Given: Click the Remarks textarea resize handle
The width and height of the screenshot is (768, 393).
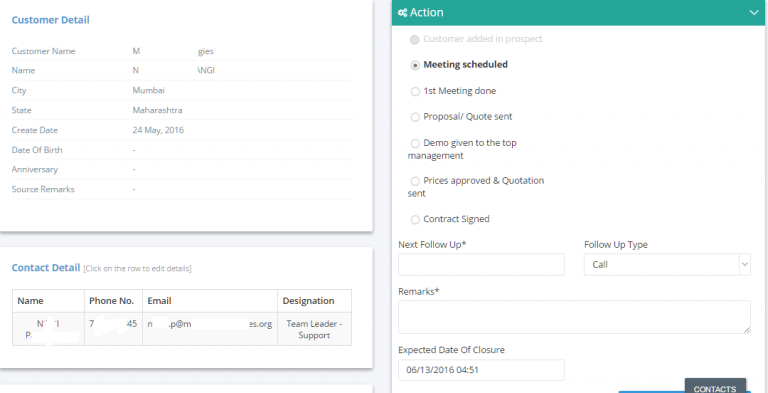Looking at the screenshot, I should click(746, 330).
